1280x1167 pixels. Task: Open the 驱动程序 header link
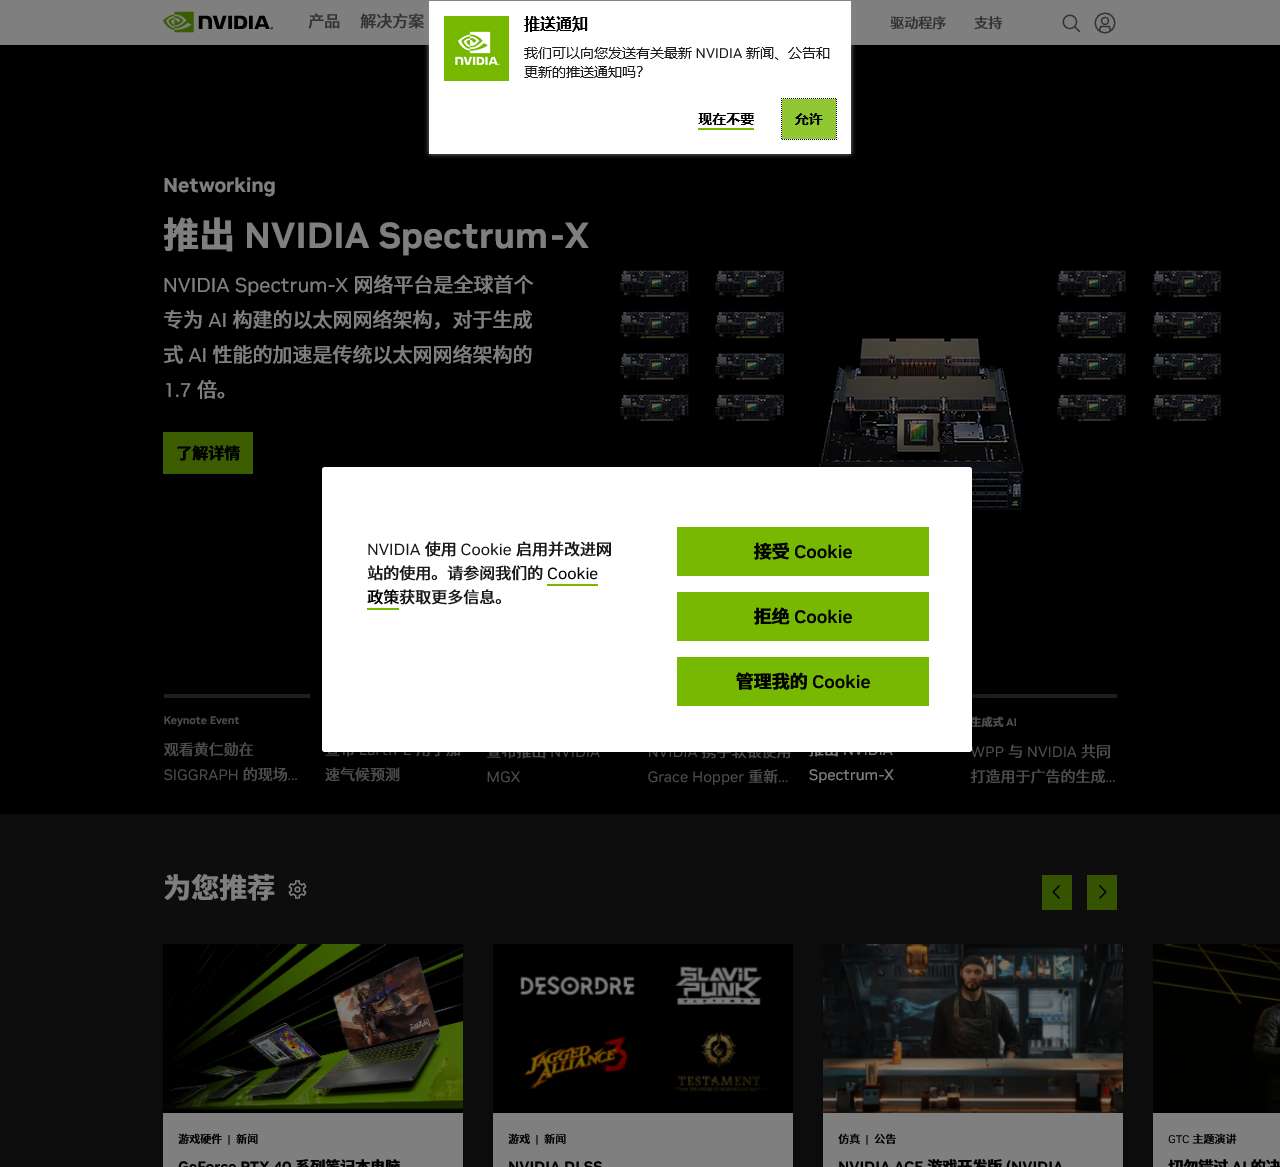coord(918,23)
